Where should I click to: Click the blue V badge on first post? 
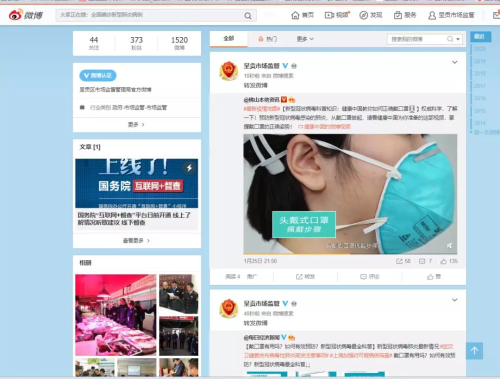[285, 66]
